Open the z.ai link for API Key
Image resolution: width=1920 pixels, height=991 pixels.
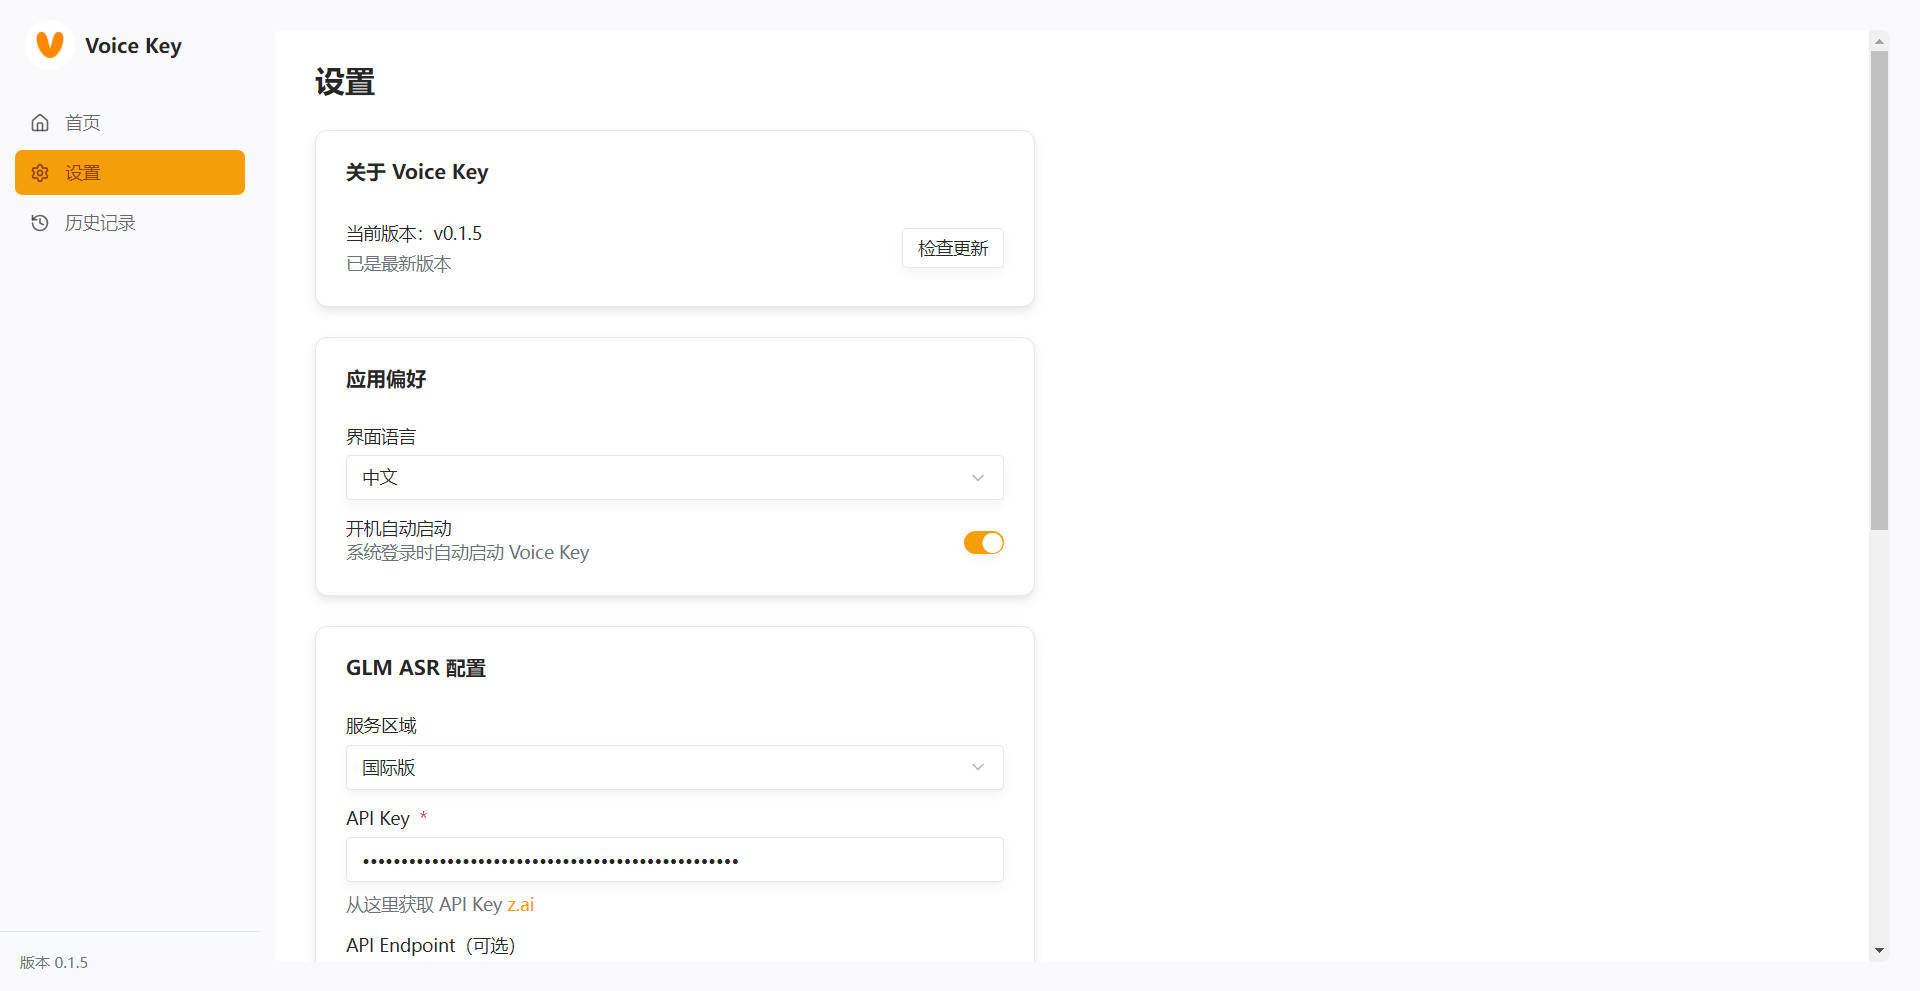coord(520,905)
